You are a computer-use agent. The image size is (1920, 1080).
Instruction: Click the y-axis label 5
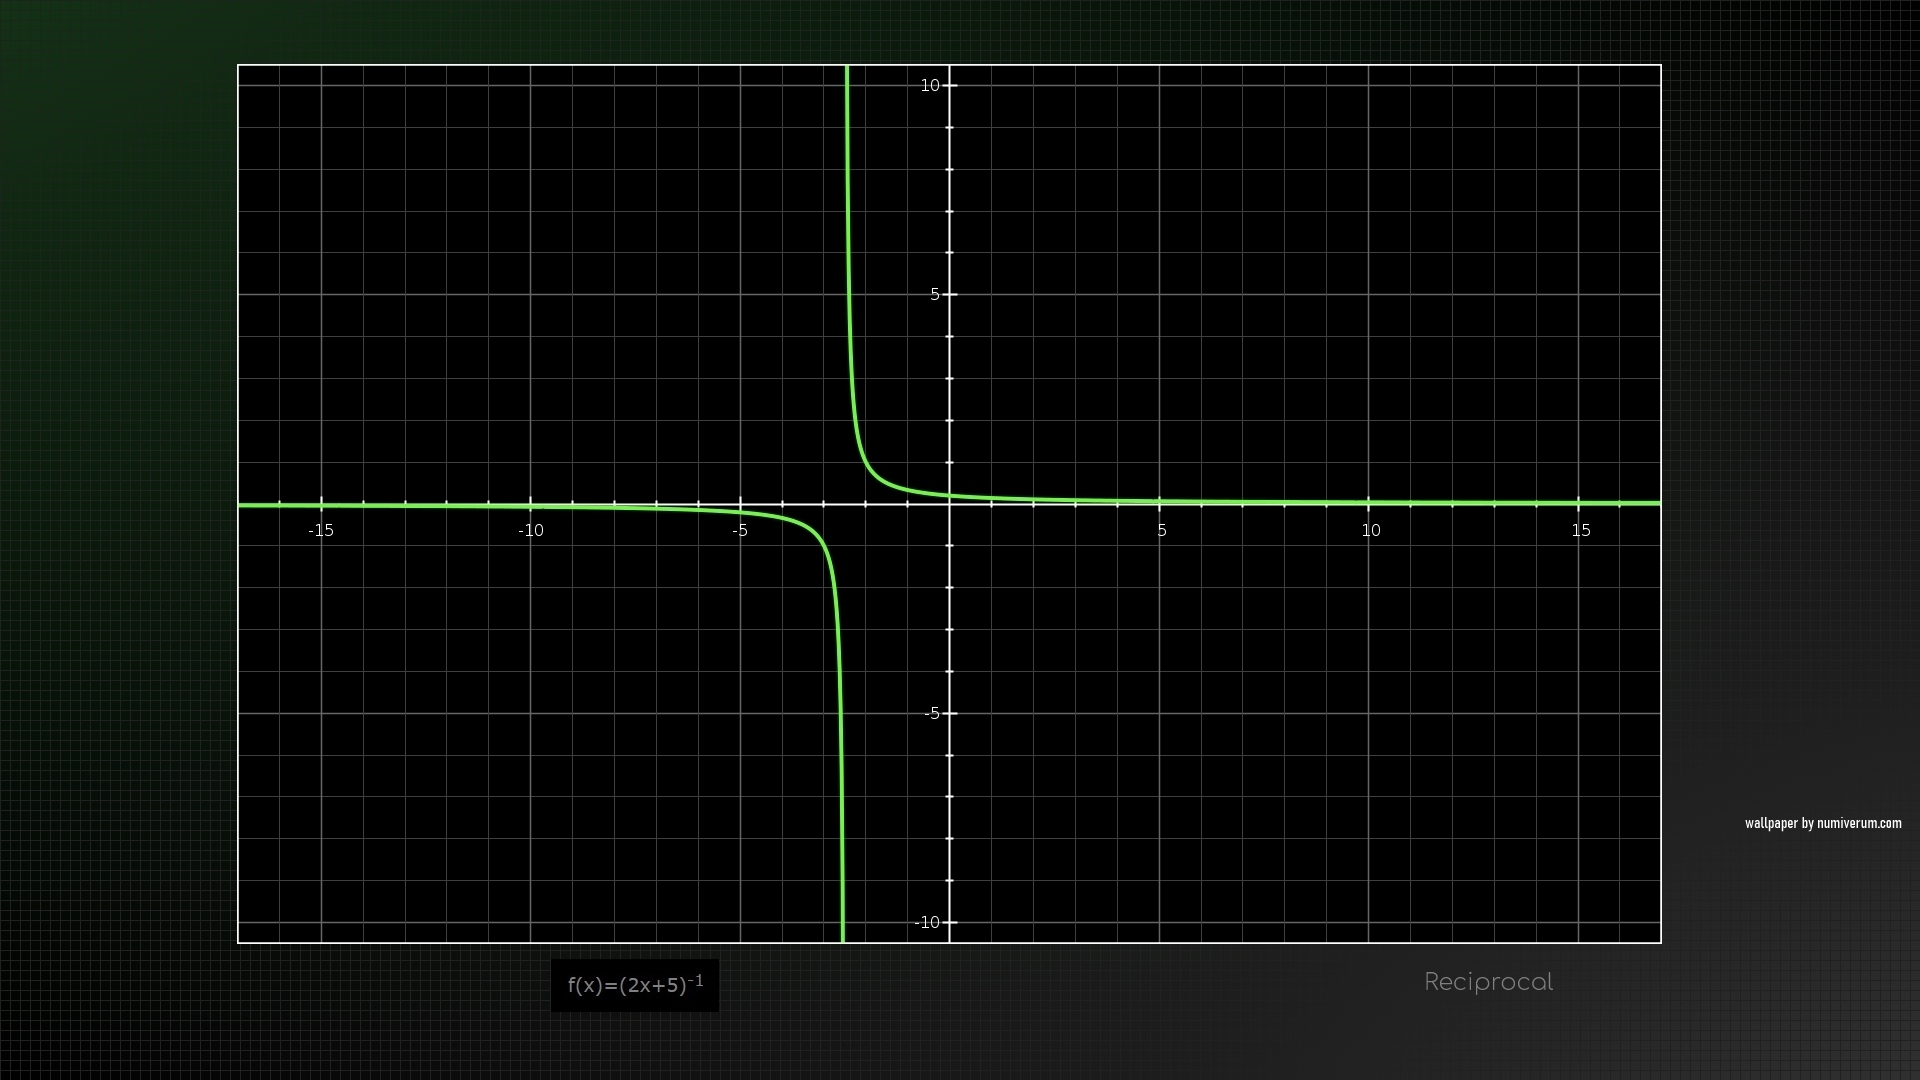click(x=935, y=294)
